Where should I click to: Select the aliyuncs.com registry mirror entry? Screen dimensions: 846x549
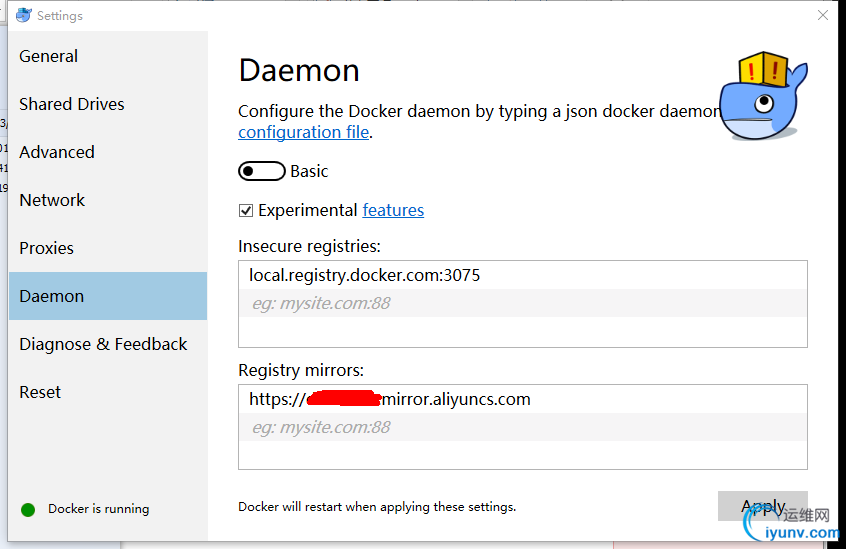click(523, 400)
